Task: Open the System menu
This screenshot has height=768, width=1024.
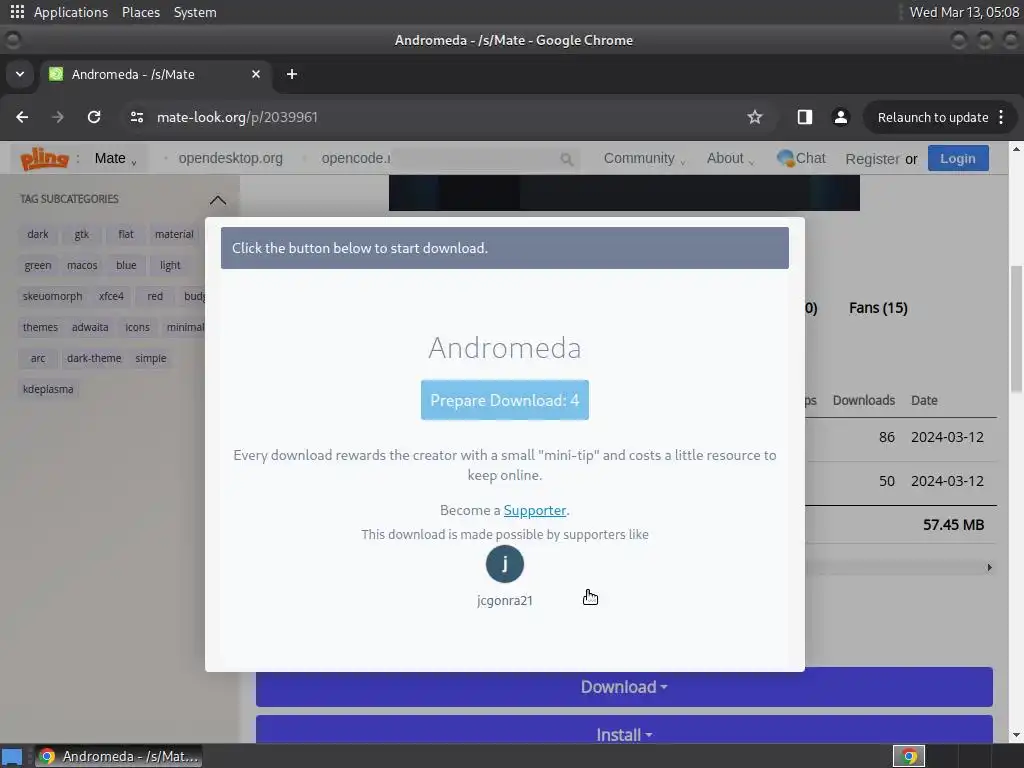Action: tap(195, 12)
